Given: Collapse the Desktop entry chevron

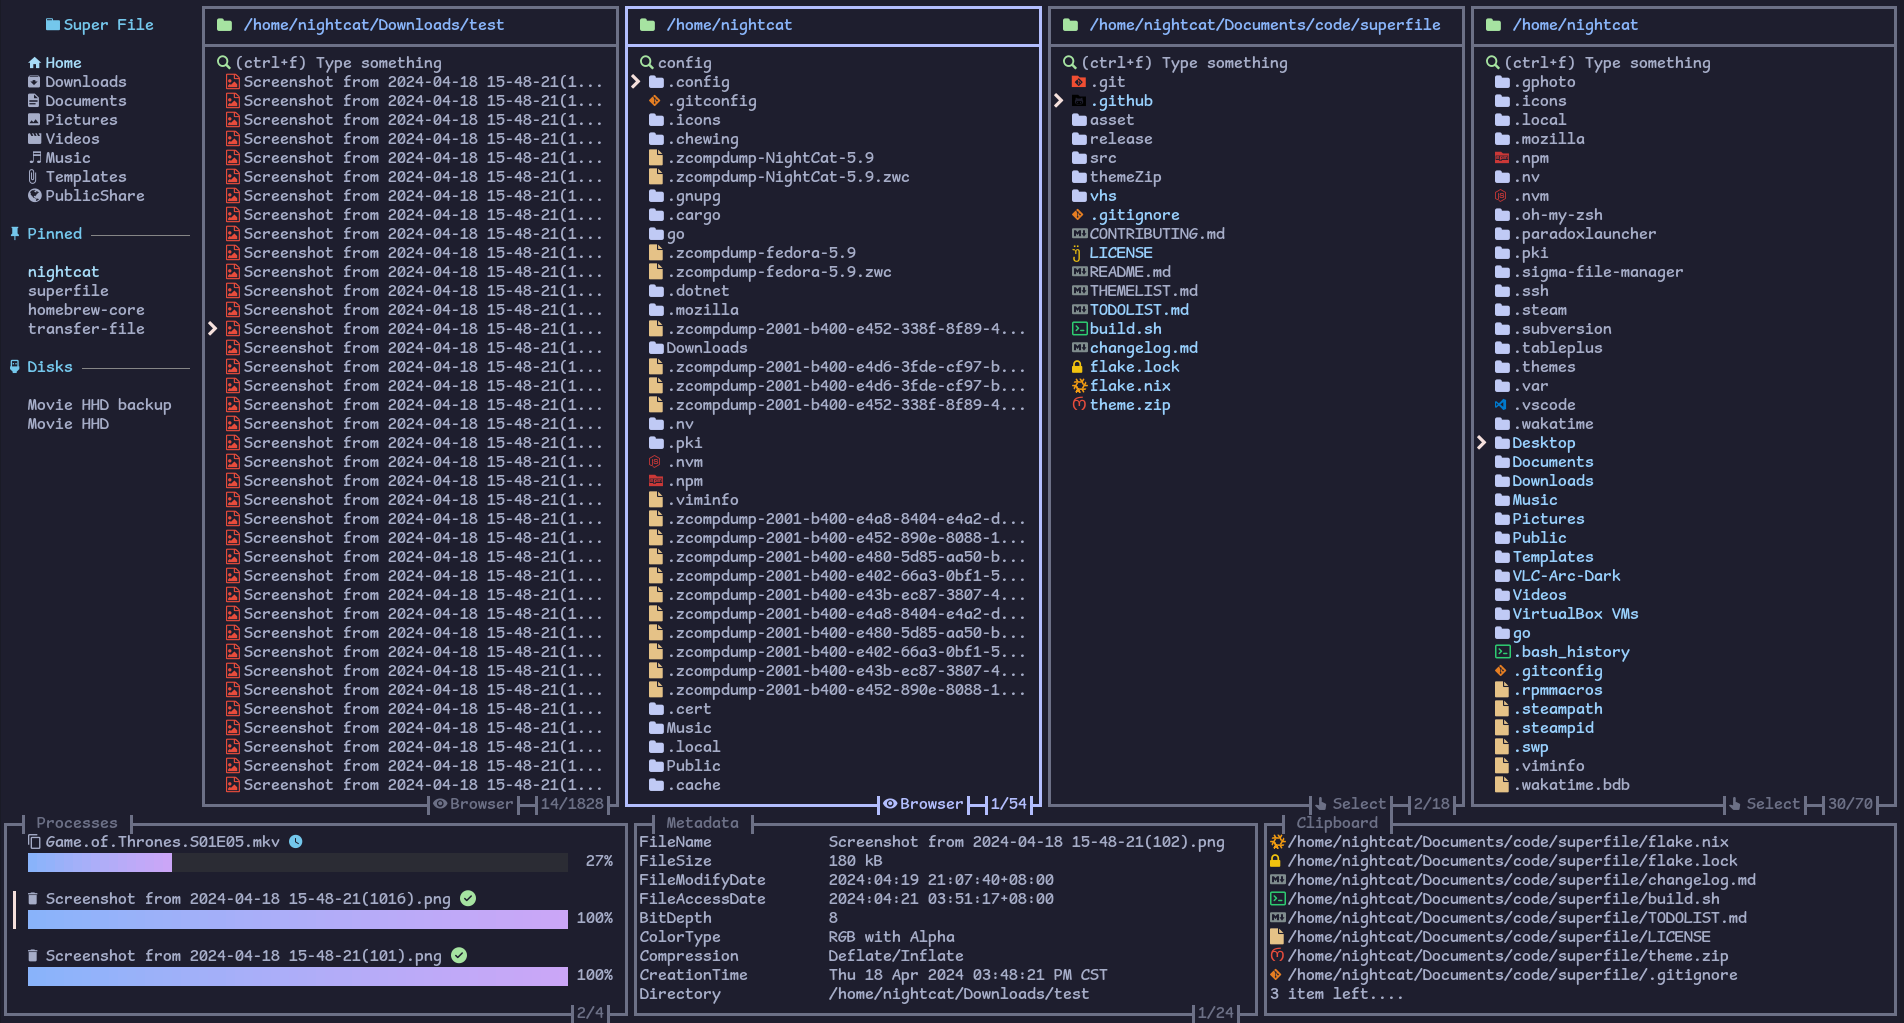Looking at the screenshot, I should pyautogui.click(x=1482, y=442).
